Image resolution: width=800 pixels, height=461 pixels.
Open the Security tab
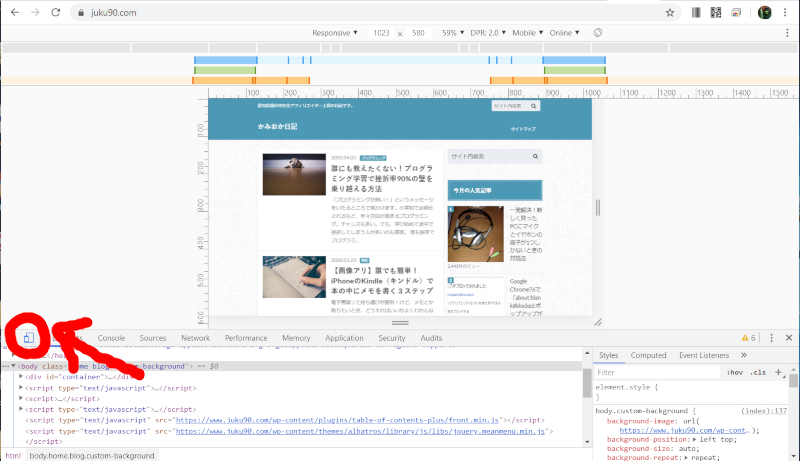pyautogui.click(x=392, y=338)
